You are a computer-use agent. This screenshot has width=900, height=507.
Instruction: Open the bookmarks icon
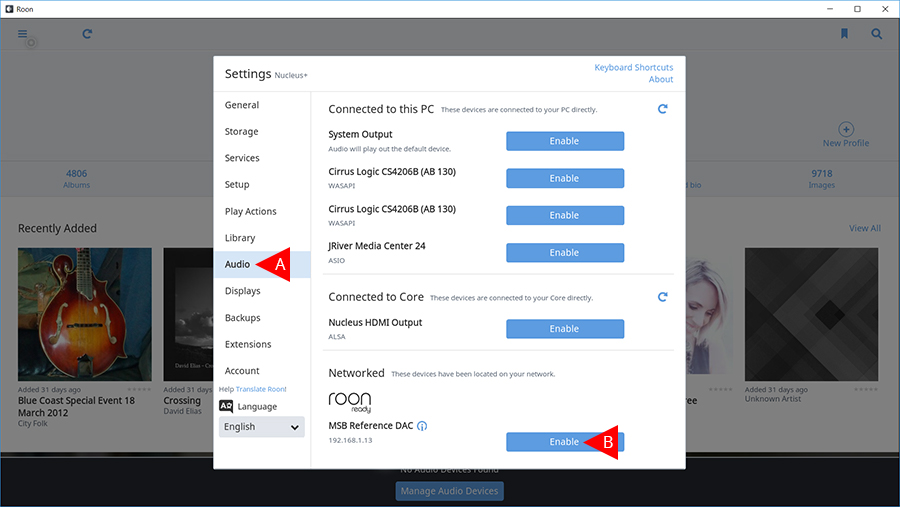(x=844, y=34)
